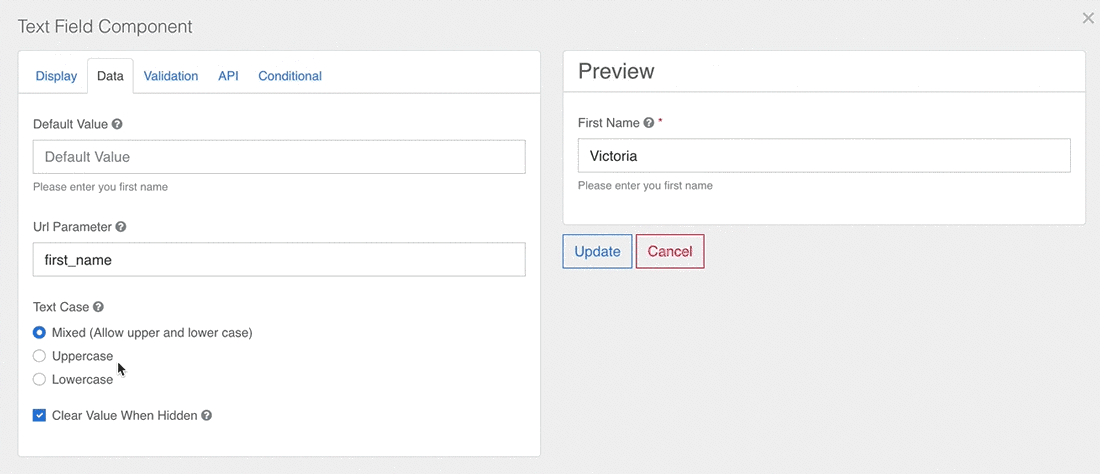Click help icon next to Default Value
The image size is (1100, 474).
click(x=117, y=125)
